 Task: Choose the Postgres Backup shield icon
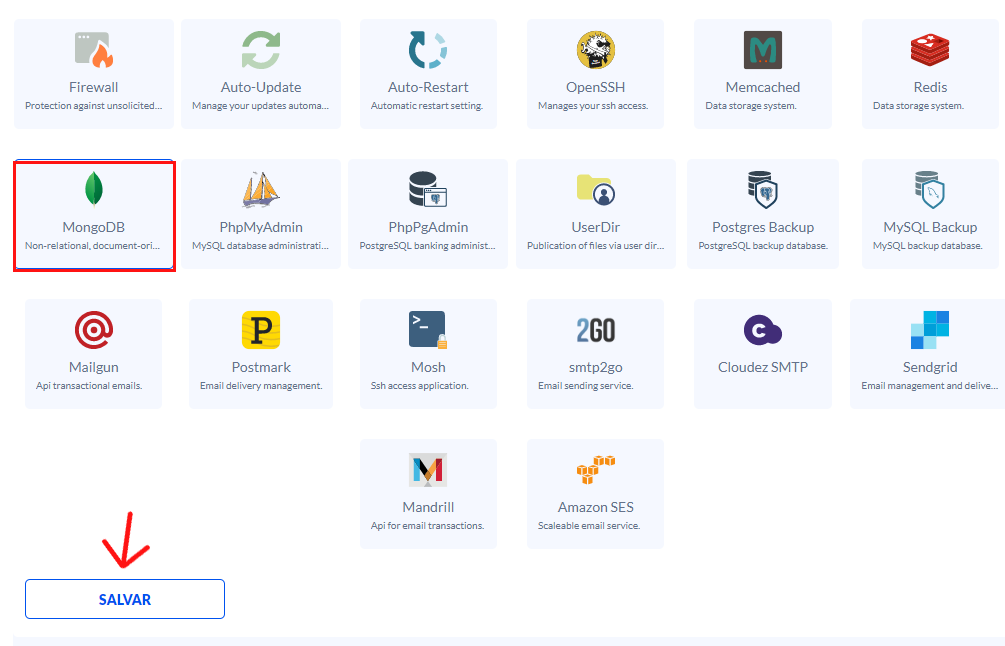point(763,189)
